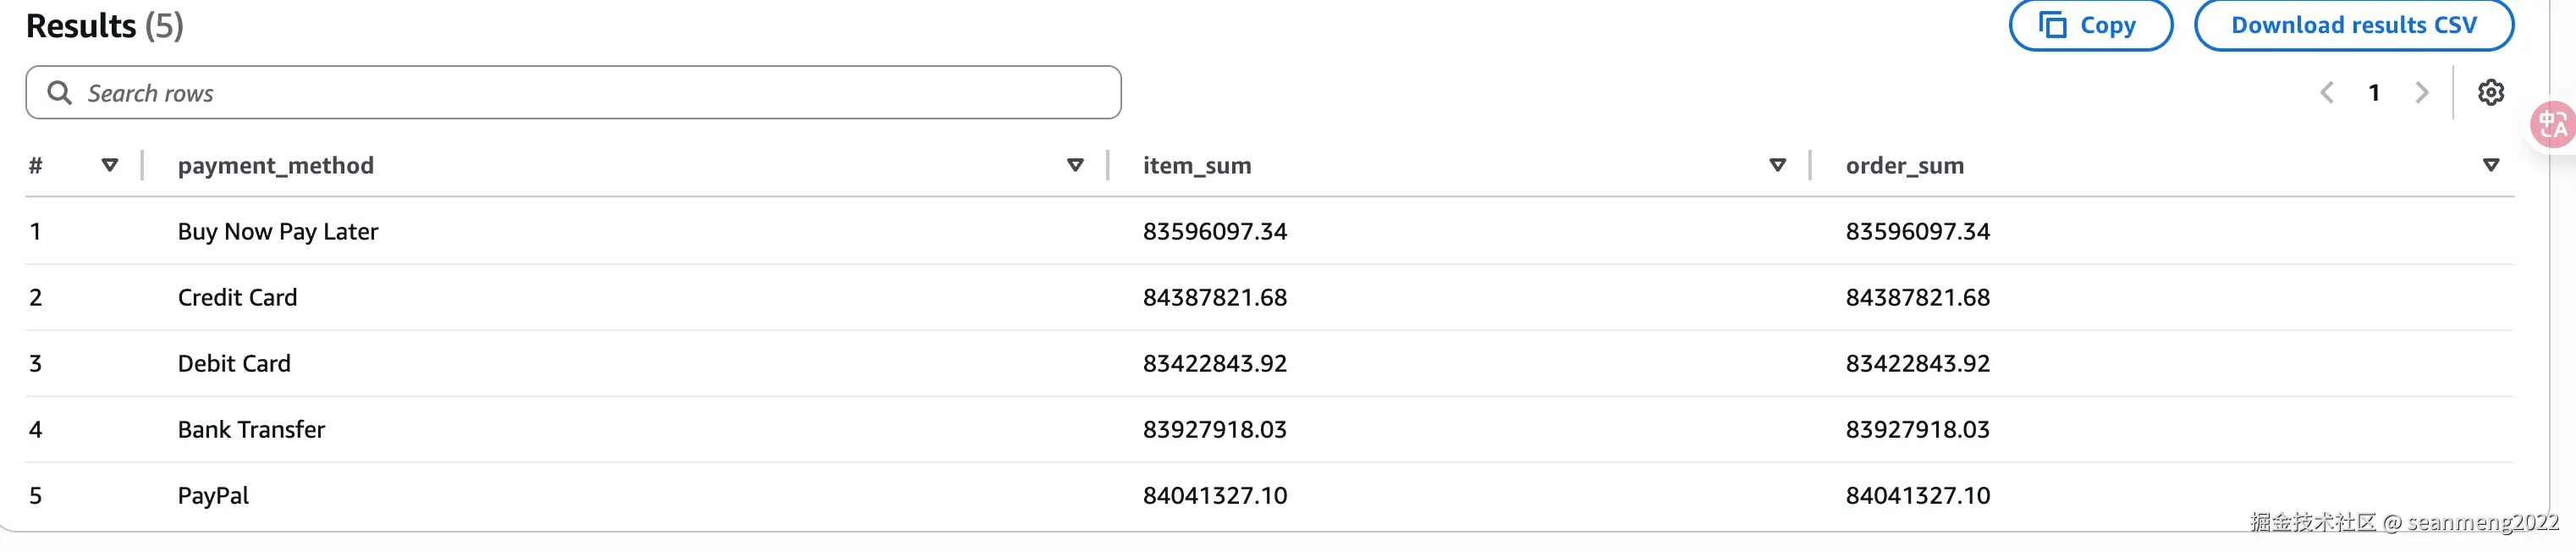Screen dimensions: 2576x552
Task: Sort by the row number column
Action: [x=110, y=165]
